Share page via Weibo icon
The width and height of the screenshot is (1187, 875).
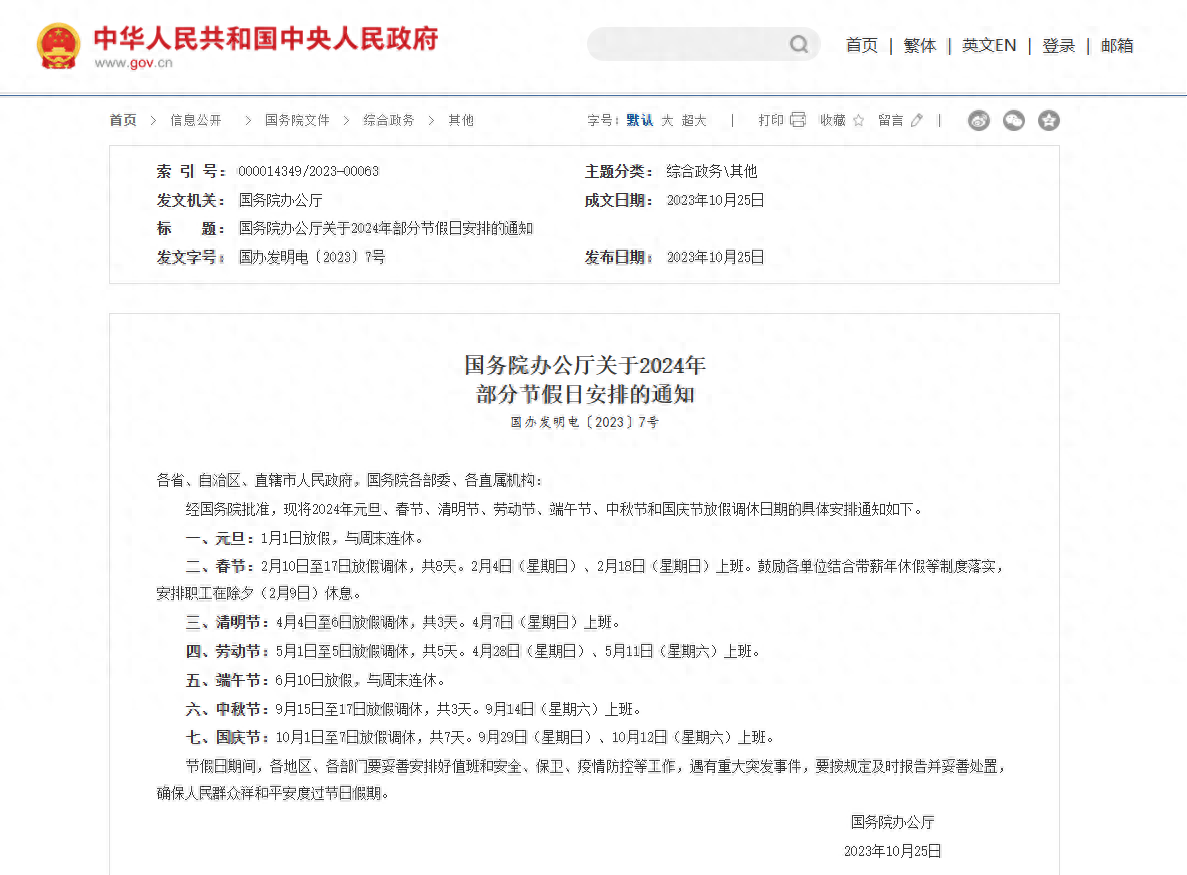coord(978,121)
